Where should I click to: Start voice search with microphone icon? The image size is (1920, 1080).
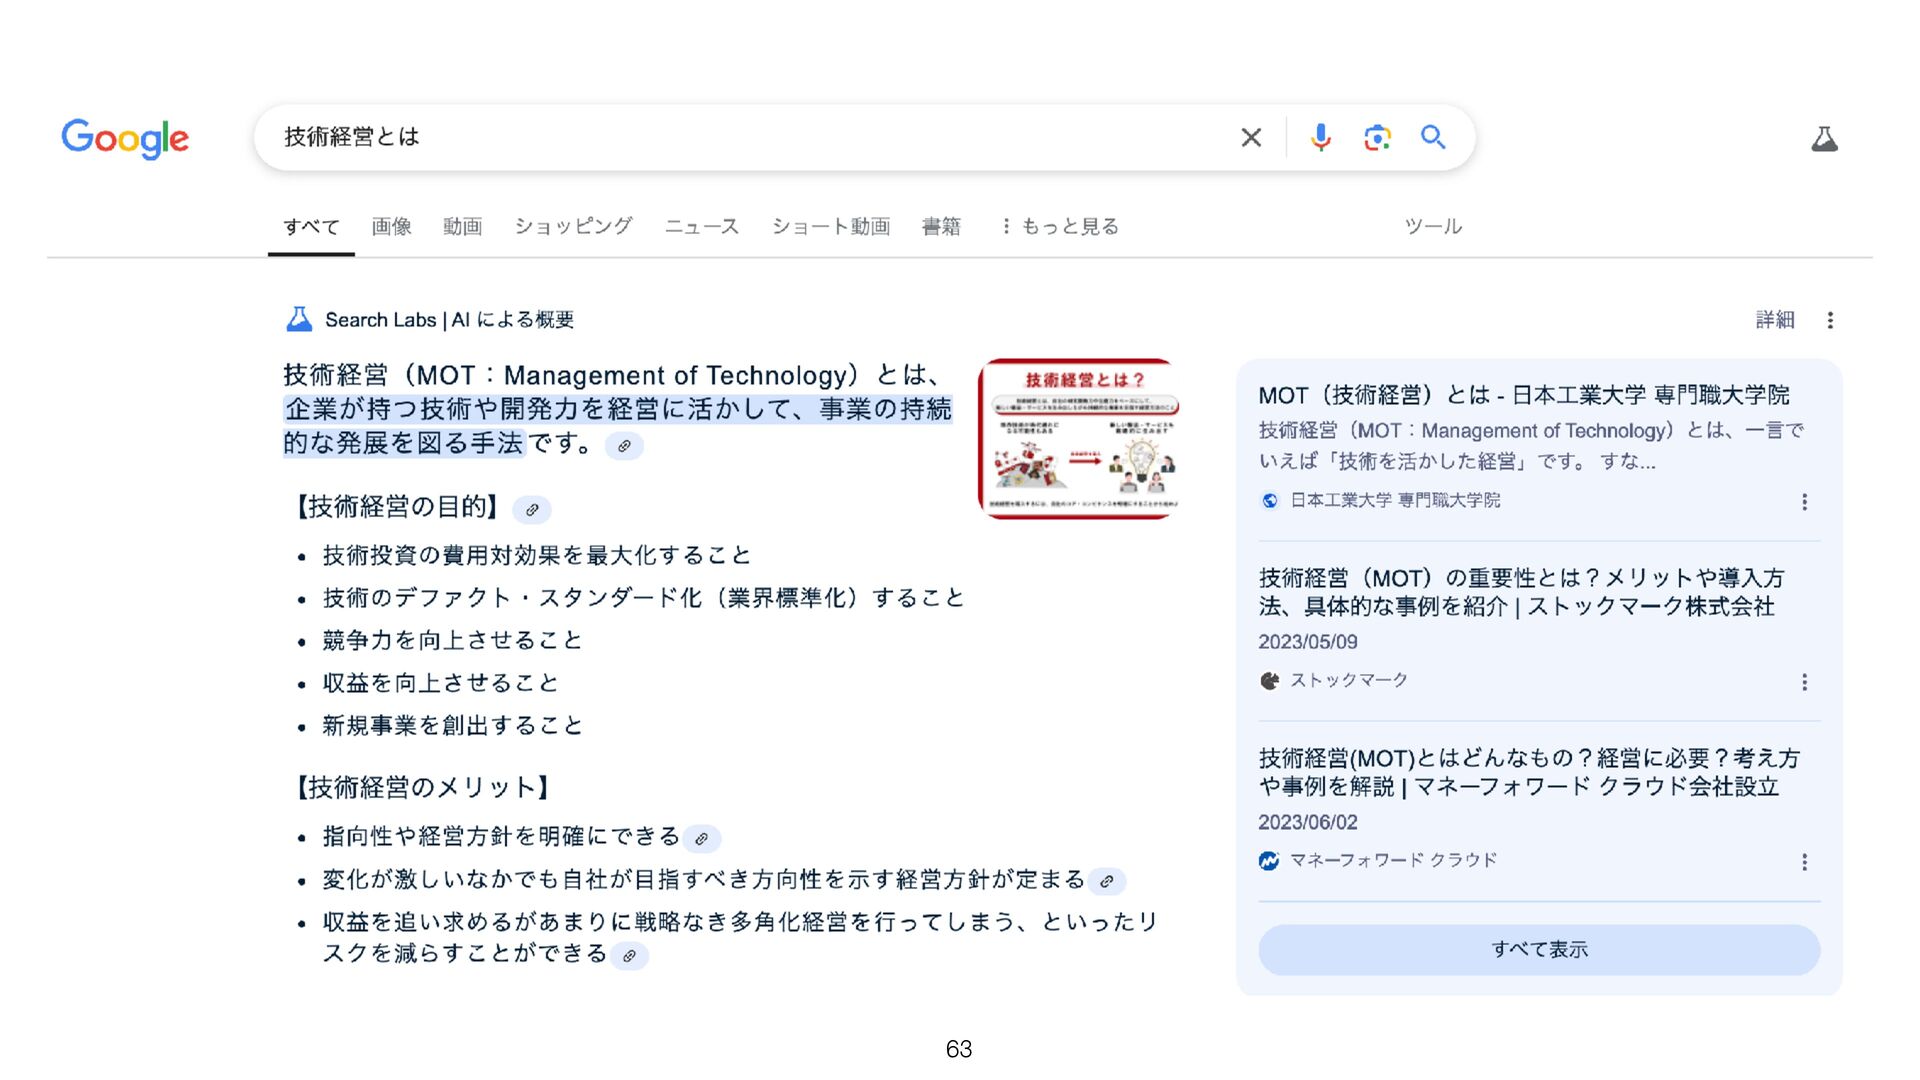(x=1320, y=138)
